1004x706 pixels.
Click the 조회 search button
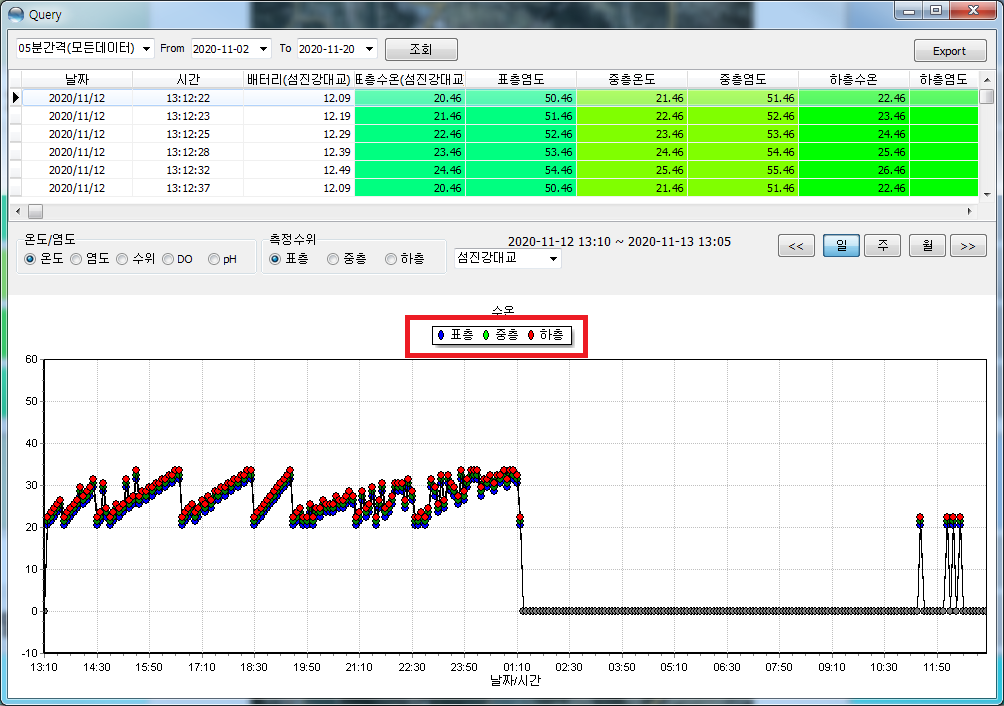click(x=421, y=49)
